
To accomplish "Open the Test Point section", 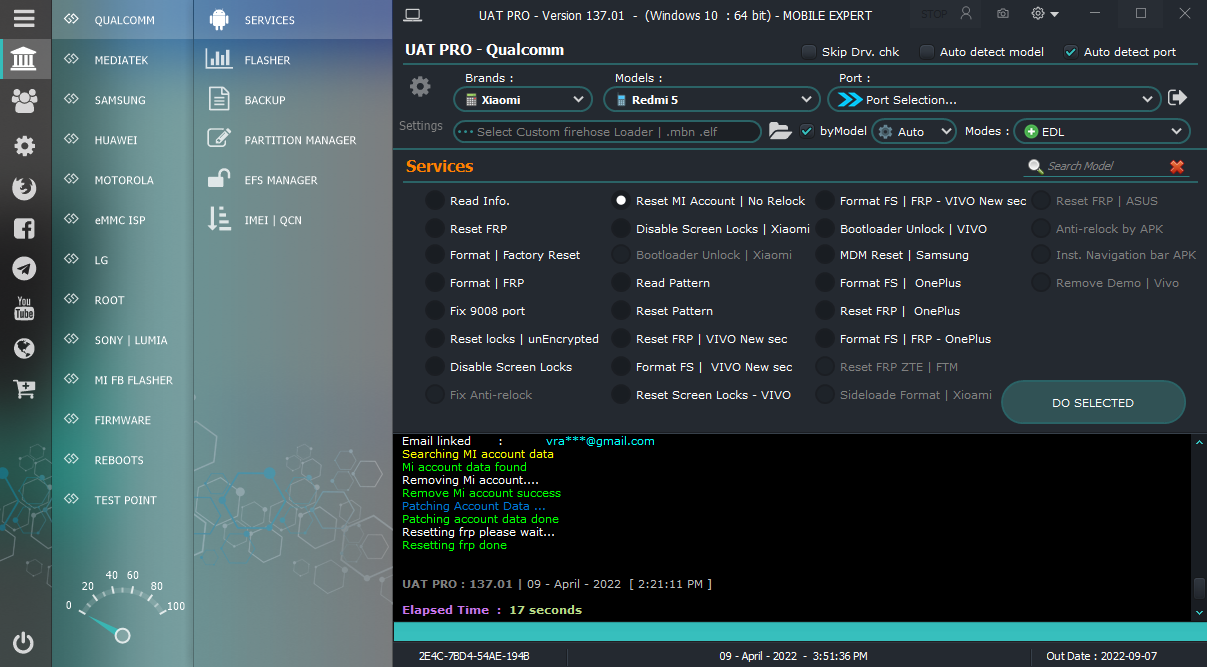I will (123, 500).
